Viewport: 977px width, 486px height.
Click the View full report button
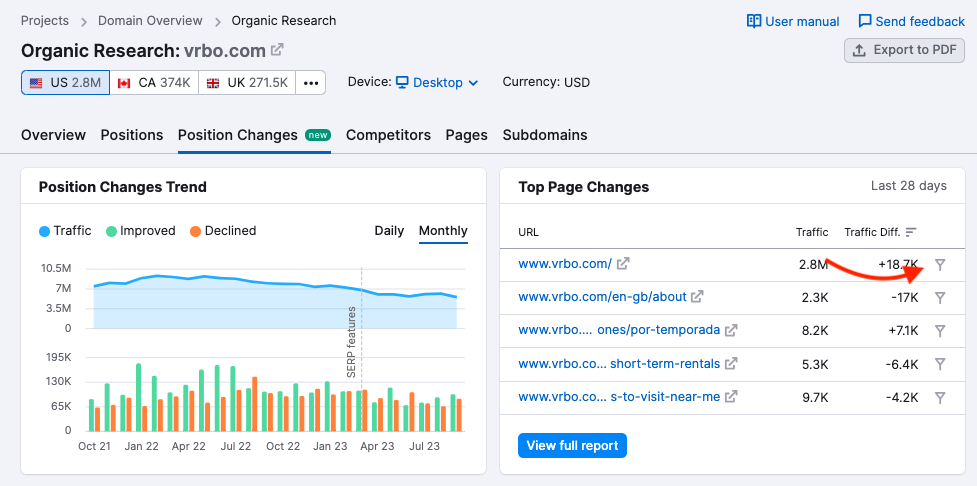[x=572, y=445]
